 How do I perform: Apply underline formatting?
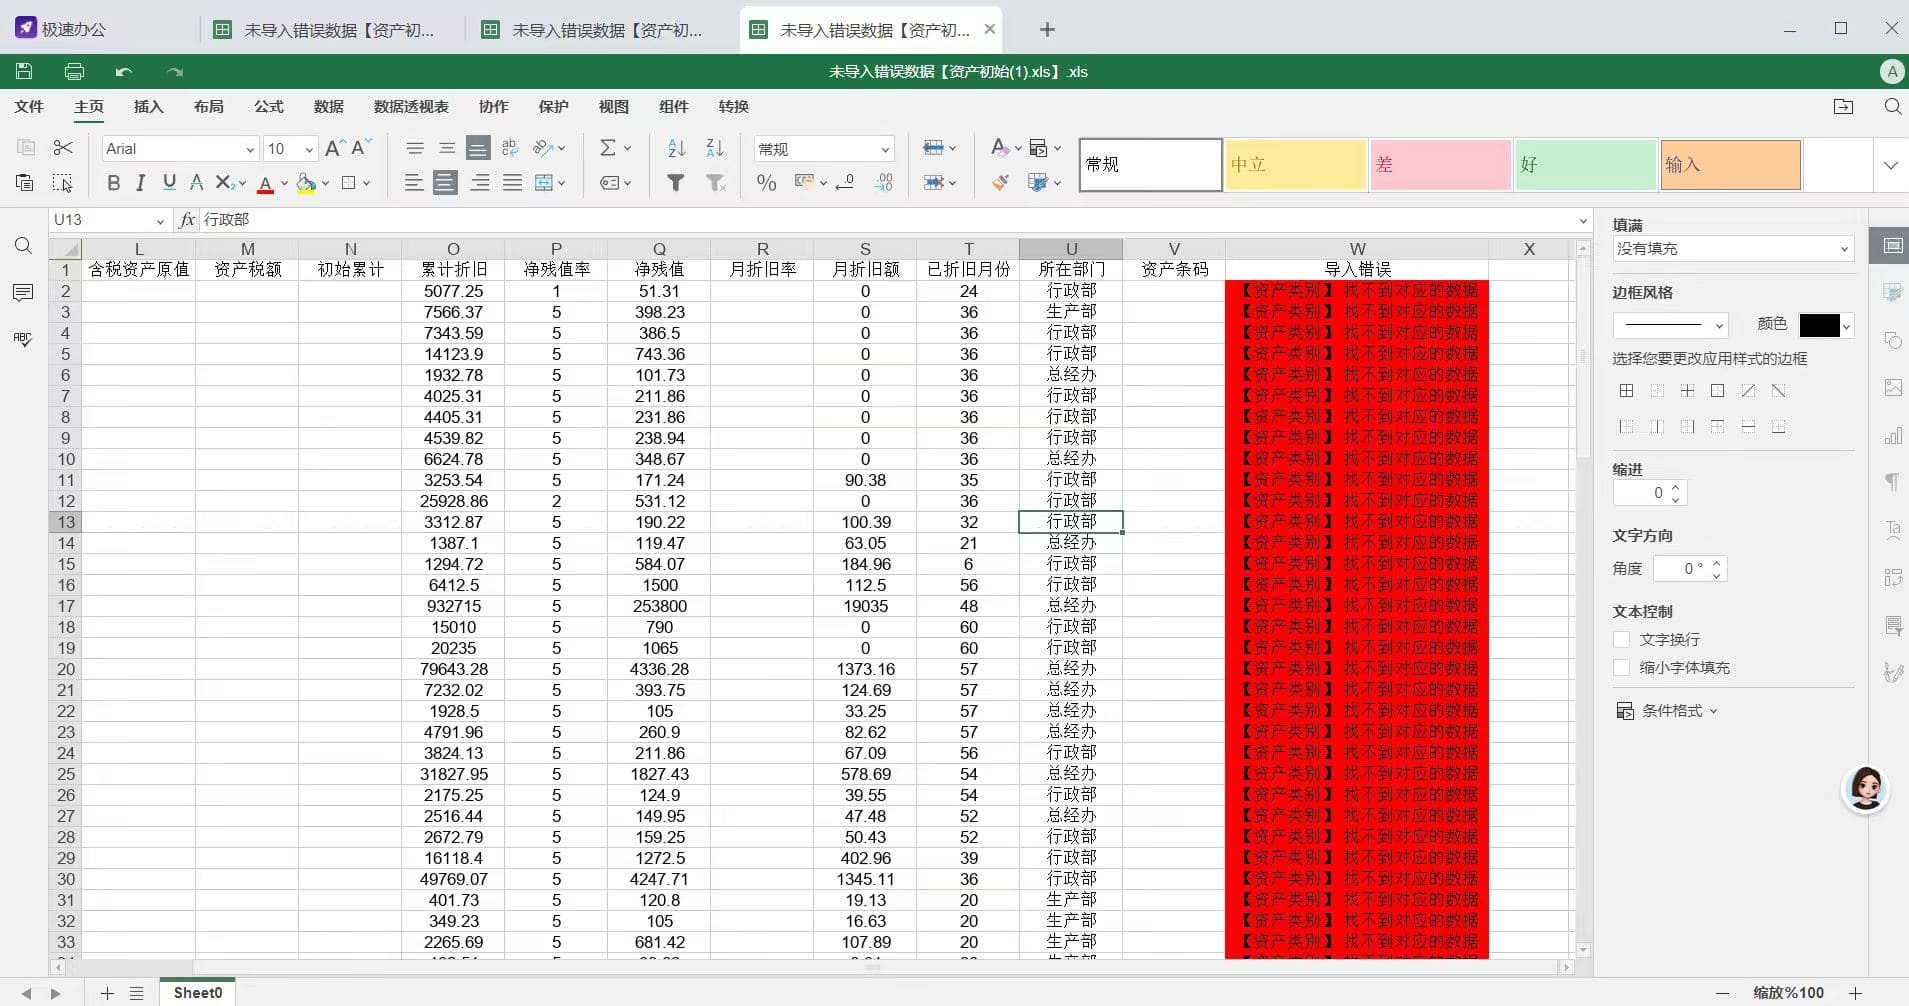coord(169,183)
